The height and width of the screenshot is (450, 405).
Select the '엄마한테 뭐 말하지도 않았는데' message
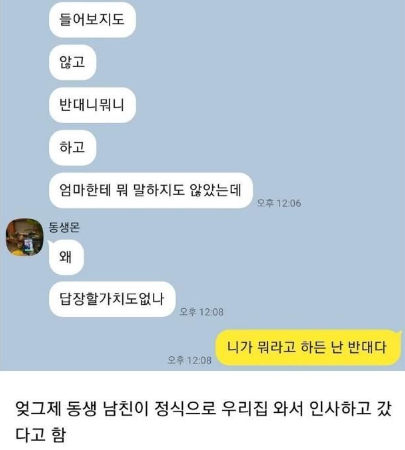(x=151, y=190)
